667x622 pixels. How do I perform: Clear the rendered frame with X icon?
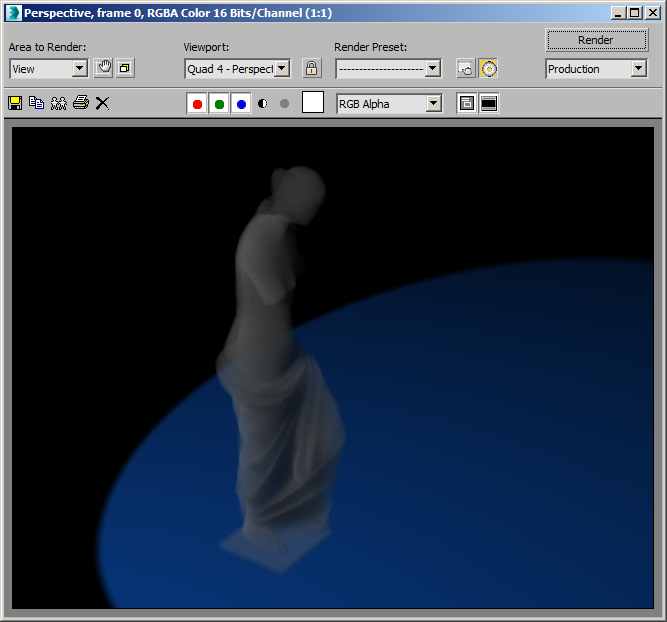coord(102,103)
